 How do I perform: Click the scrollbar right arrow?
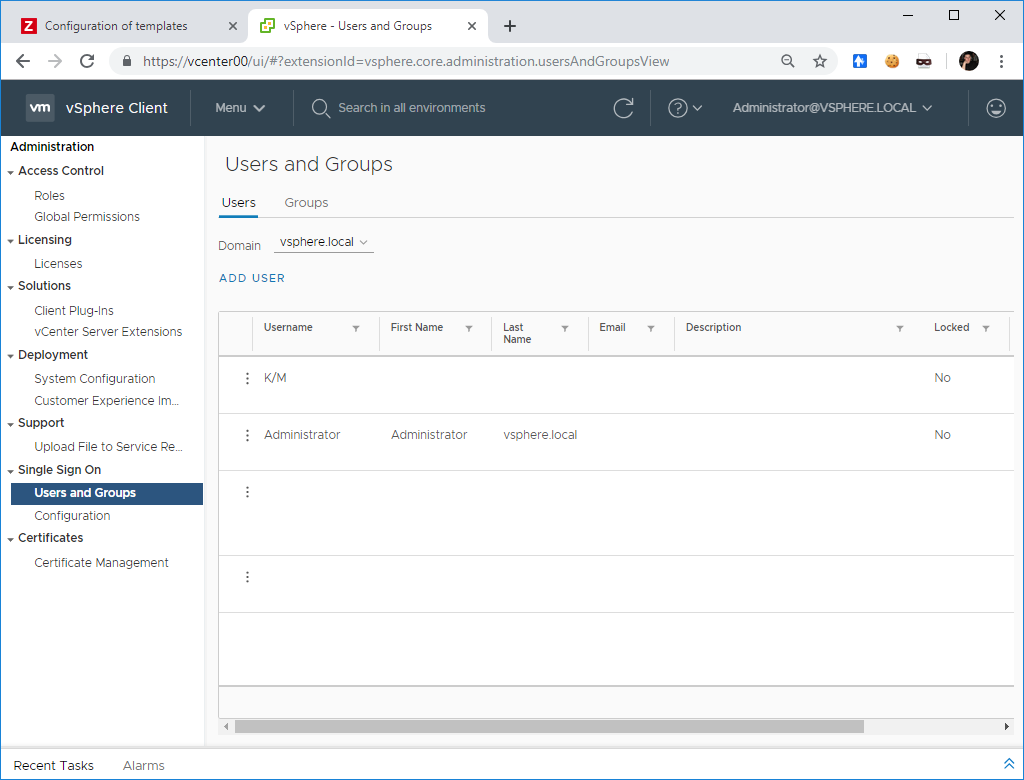1006,726
